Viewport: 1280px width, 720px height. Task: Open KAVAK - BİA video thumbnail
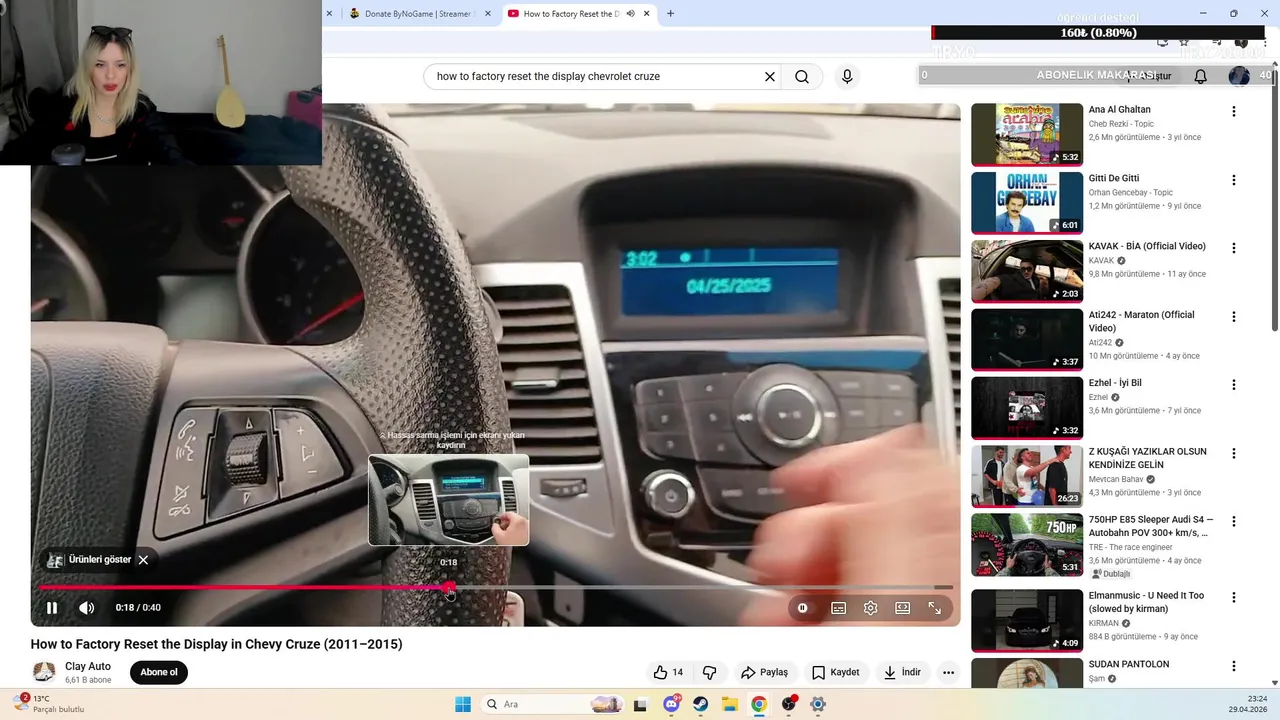(1027, 271)
